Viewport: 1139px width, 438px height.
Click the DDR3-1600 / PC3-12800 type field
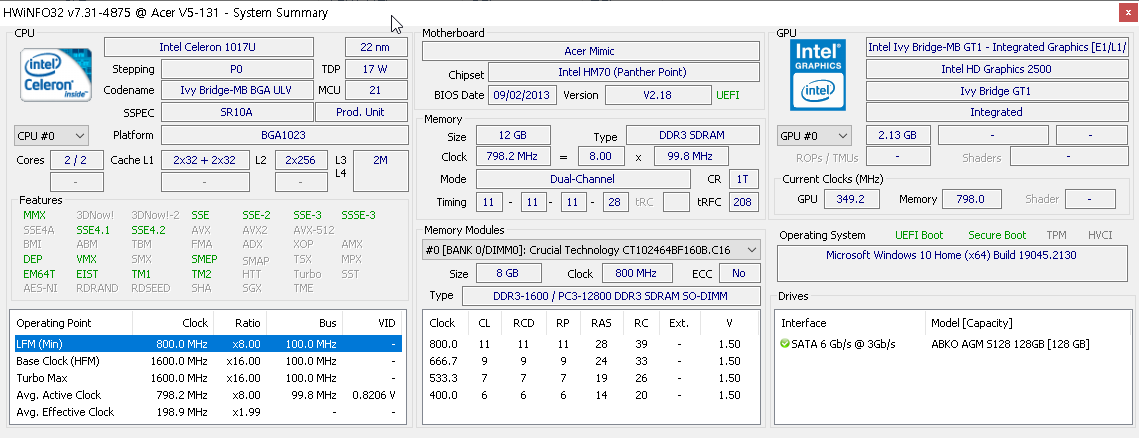tap(610, 296)
